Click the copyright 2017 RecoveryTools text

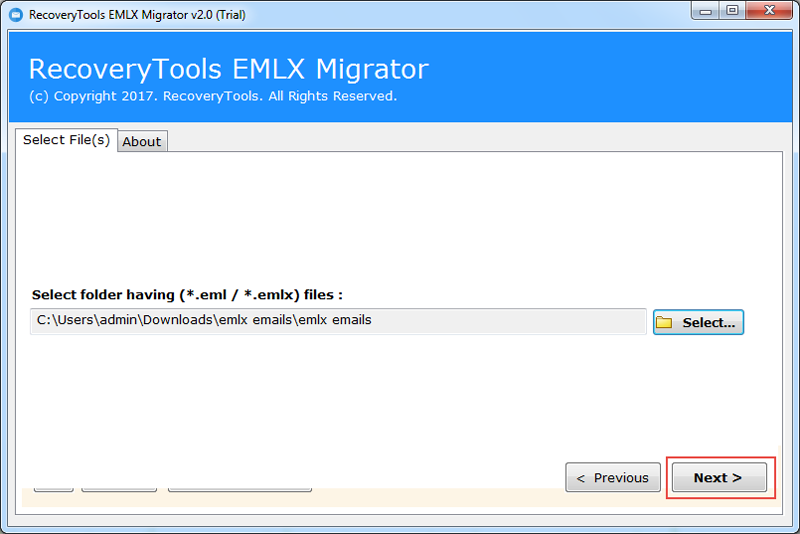point(213,96)
